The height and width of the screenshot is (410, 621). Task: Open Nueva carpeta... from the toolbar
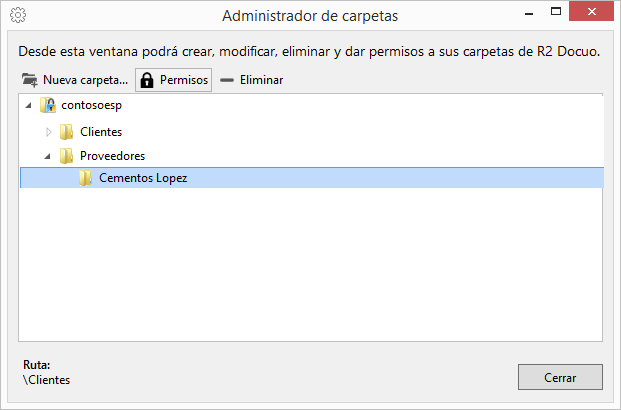tap(75, 80)
